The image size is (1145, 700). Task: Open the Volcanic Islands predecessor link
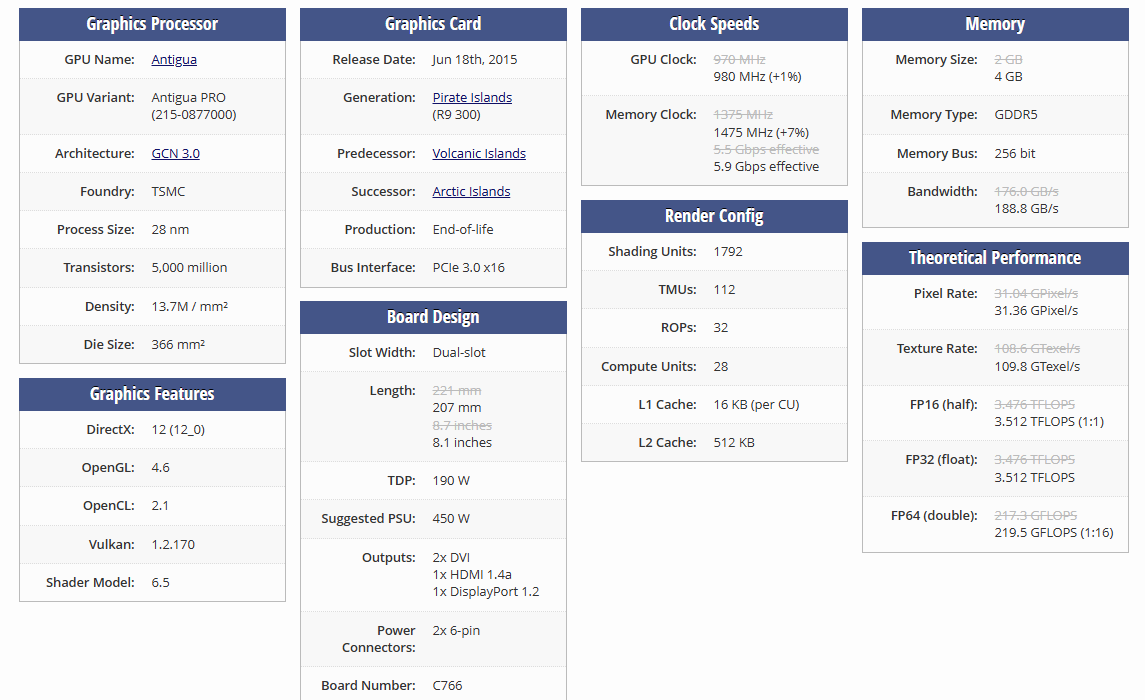(479, 153)
